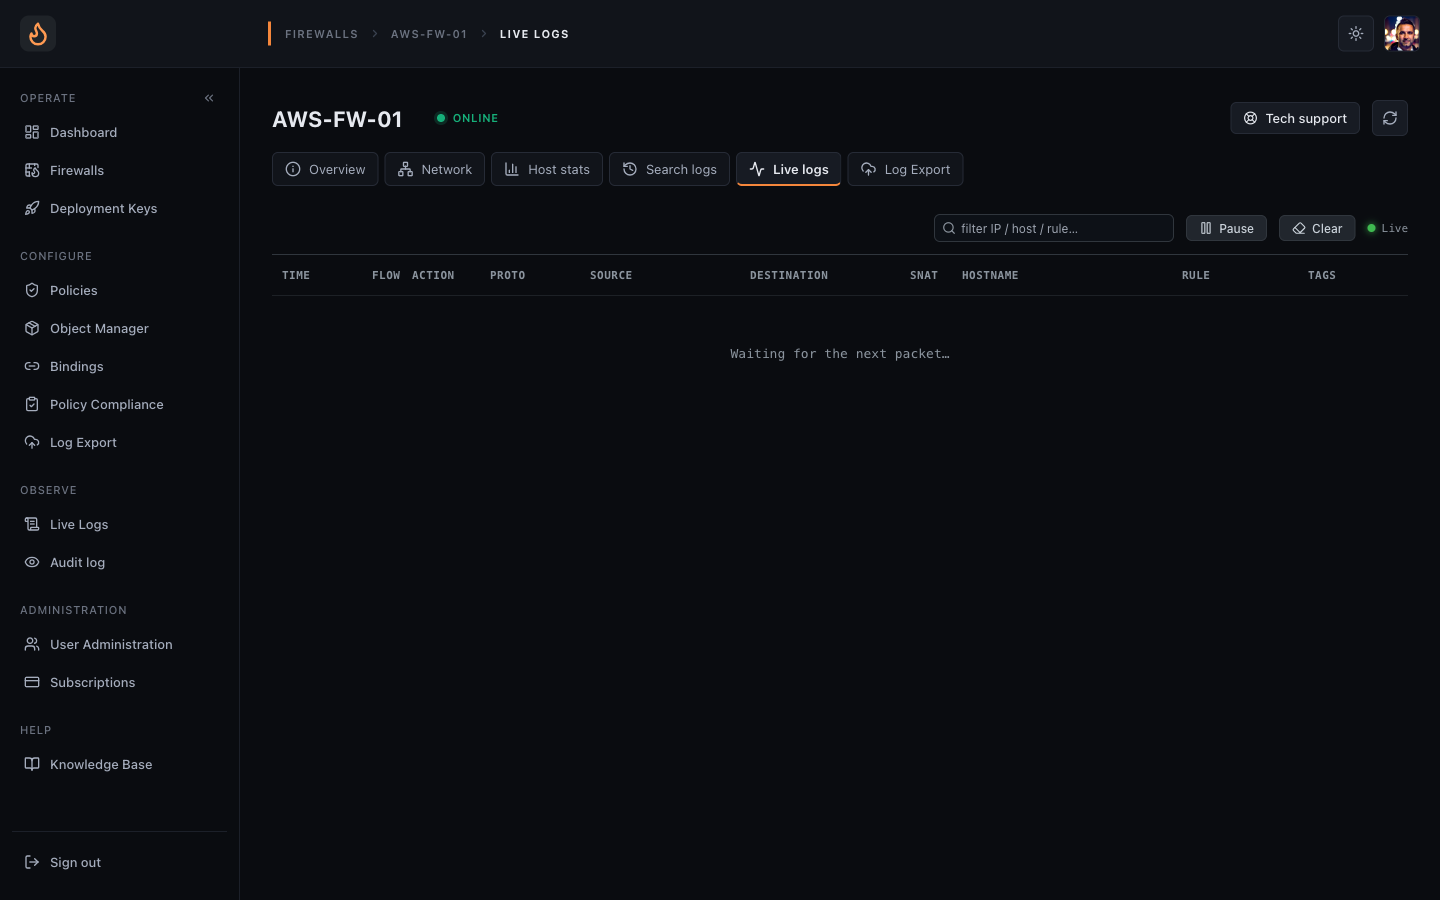Screen dimensions: 1440x900
Task: Click the green Live status indicator
Action: tap(1387, 228)
